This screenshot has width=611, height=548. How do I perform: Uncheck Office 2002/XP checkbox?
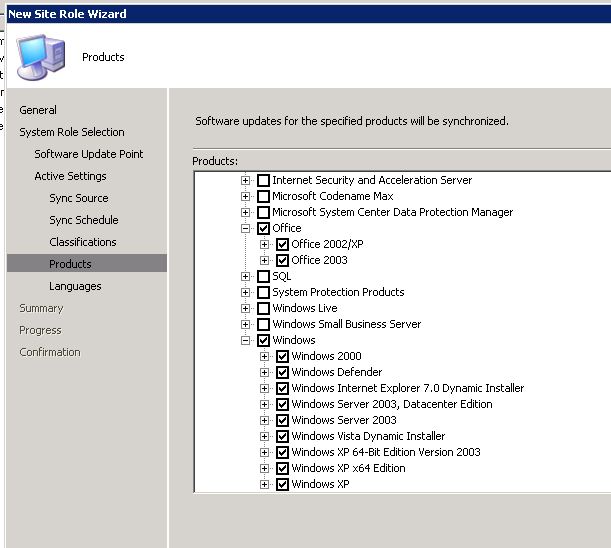(283, 244)
